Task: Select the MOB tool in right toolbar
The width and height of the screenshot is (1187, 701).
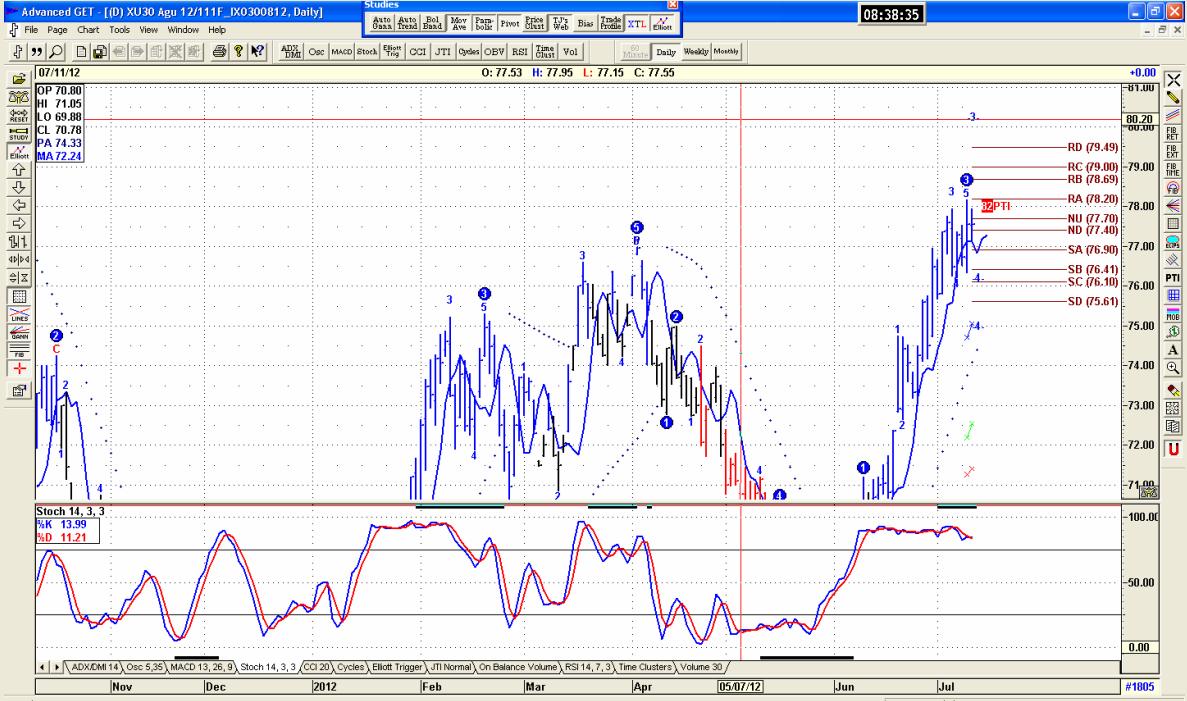Action: click(1172, 313)
